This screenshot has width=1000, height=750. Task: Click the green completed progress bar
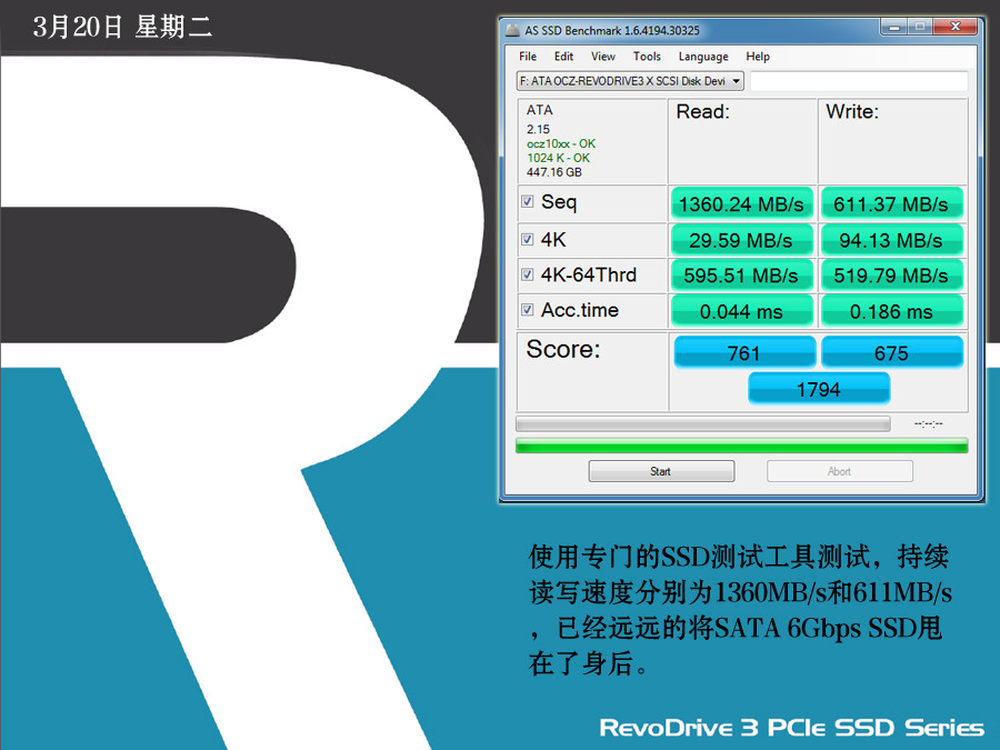[x=742, y=446]
